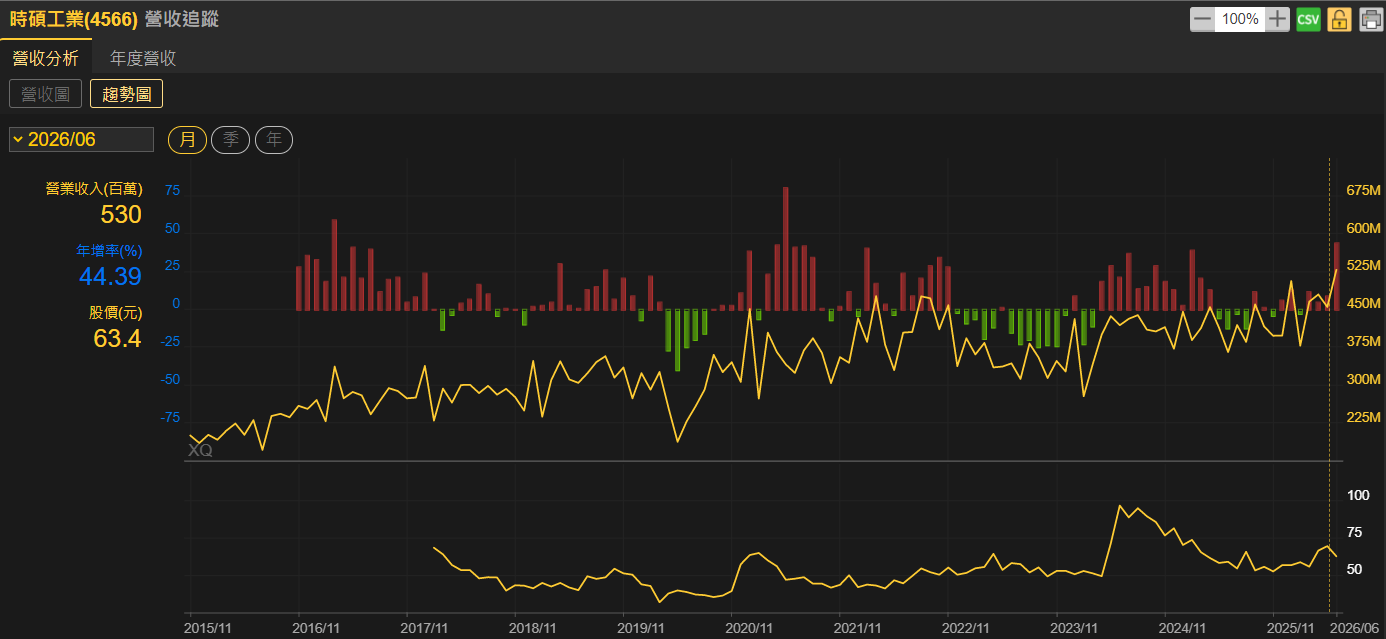Click the 2018/11 axis label
The width and height of the screenshot is (1386, 639).
point(532,628)
